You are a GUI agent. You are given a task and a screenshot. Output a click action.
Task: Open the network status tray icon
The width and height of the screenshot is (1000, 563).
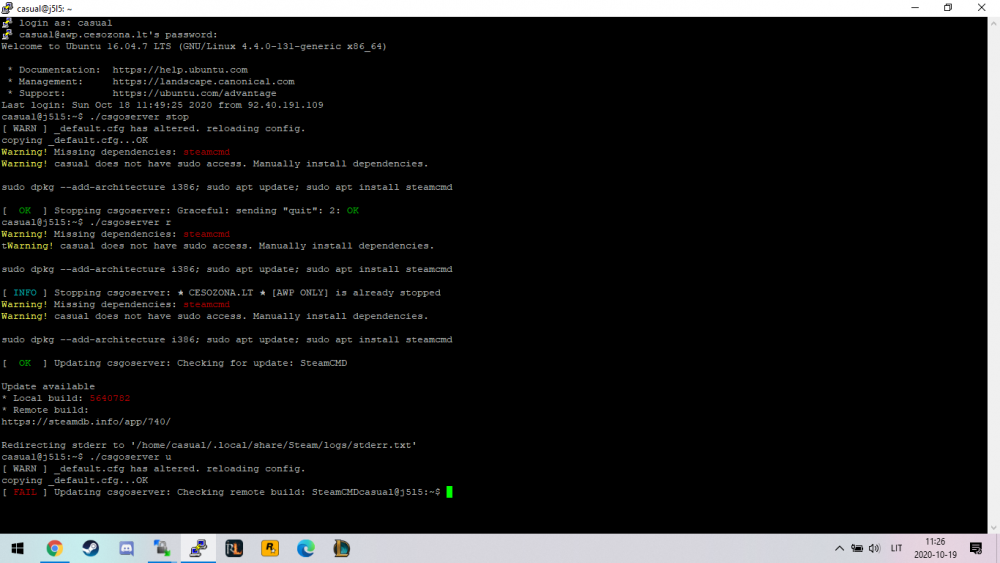(x=857, y=548)
